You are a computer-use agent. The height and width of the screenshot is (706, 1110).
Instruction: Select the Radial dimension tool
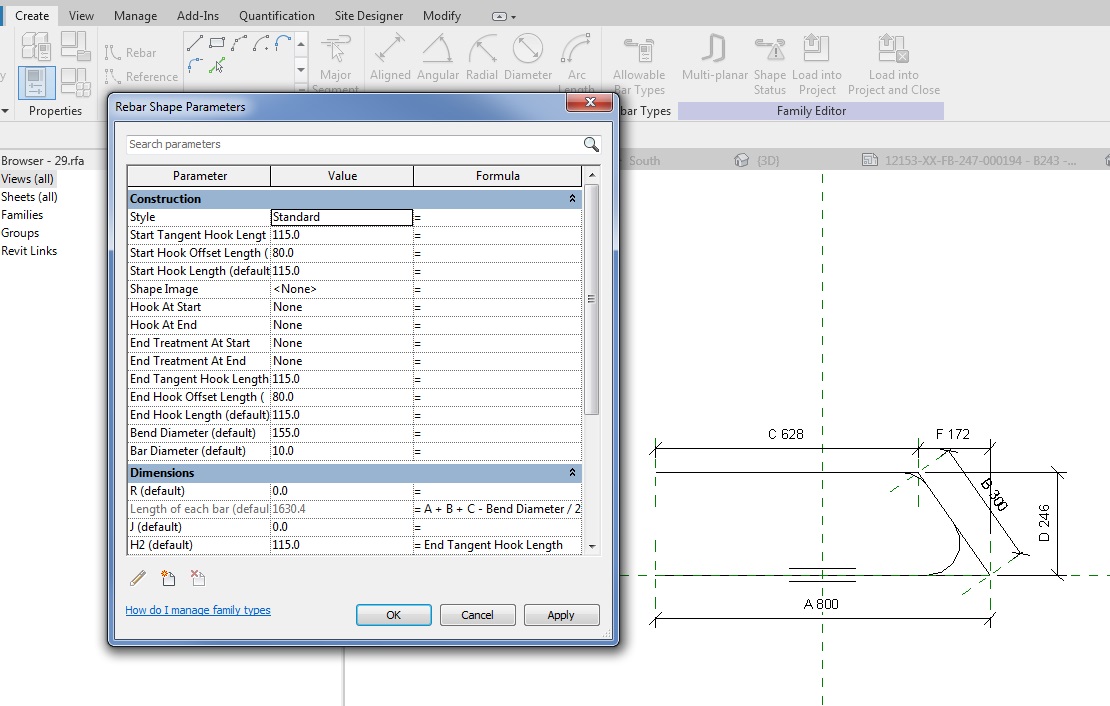481,55
